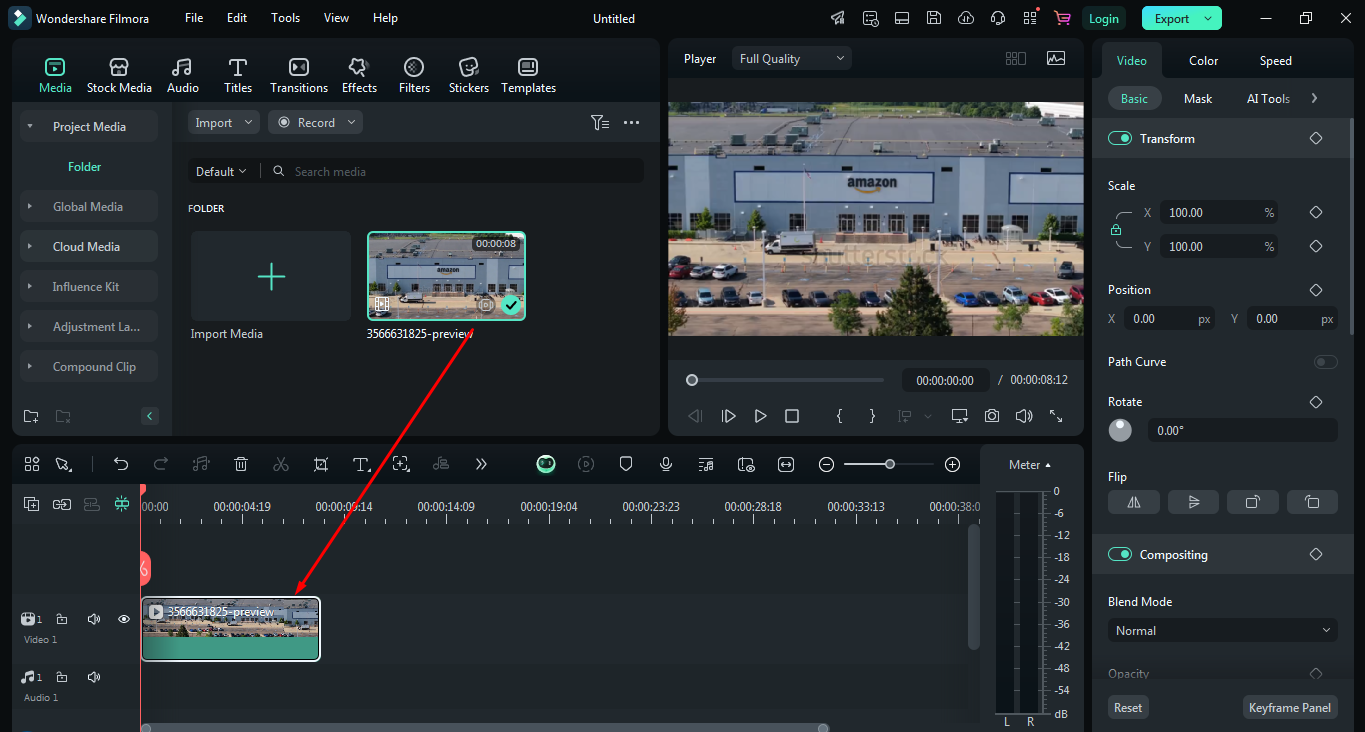Open the Templates tab
The width and height of the screenshot is (1365, 732).
528,75
